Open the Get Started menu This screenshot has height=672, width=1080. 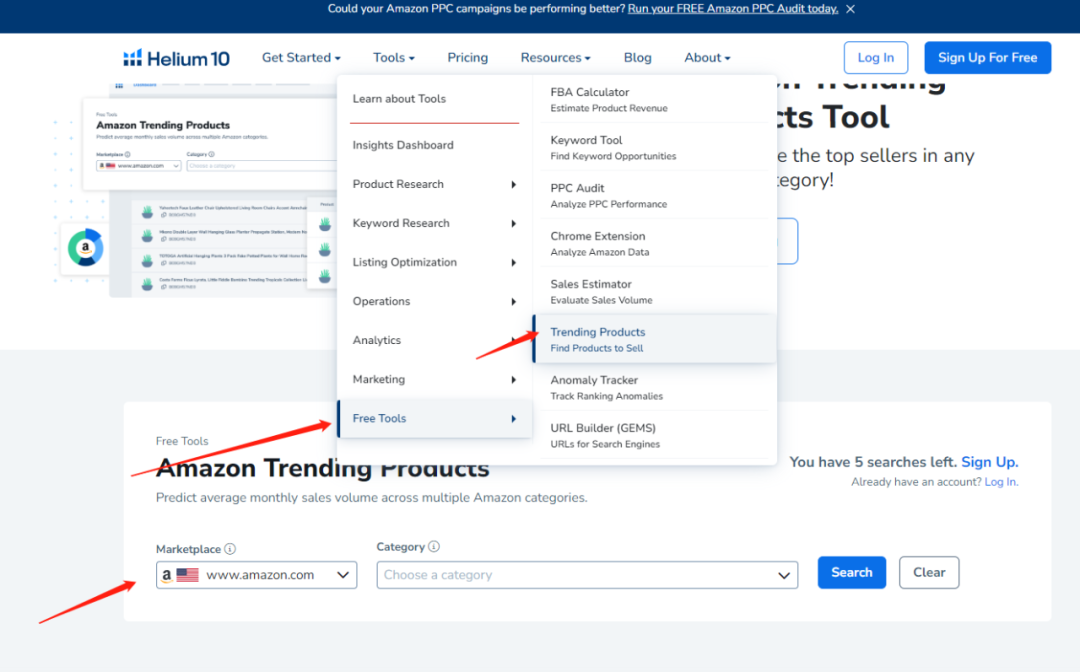tap(301, 58)
